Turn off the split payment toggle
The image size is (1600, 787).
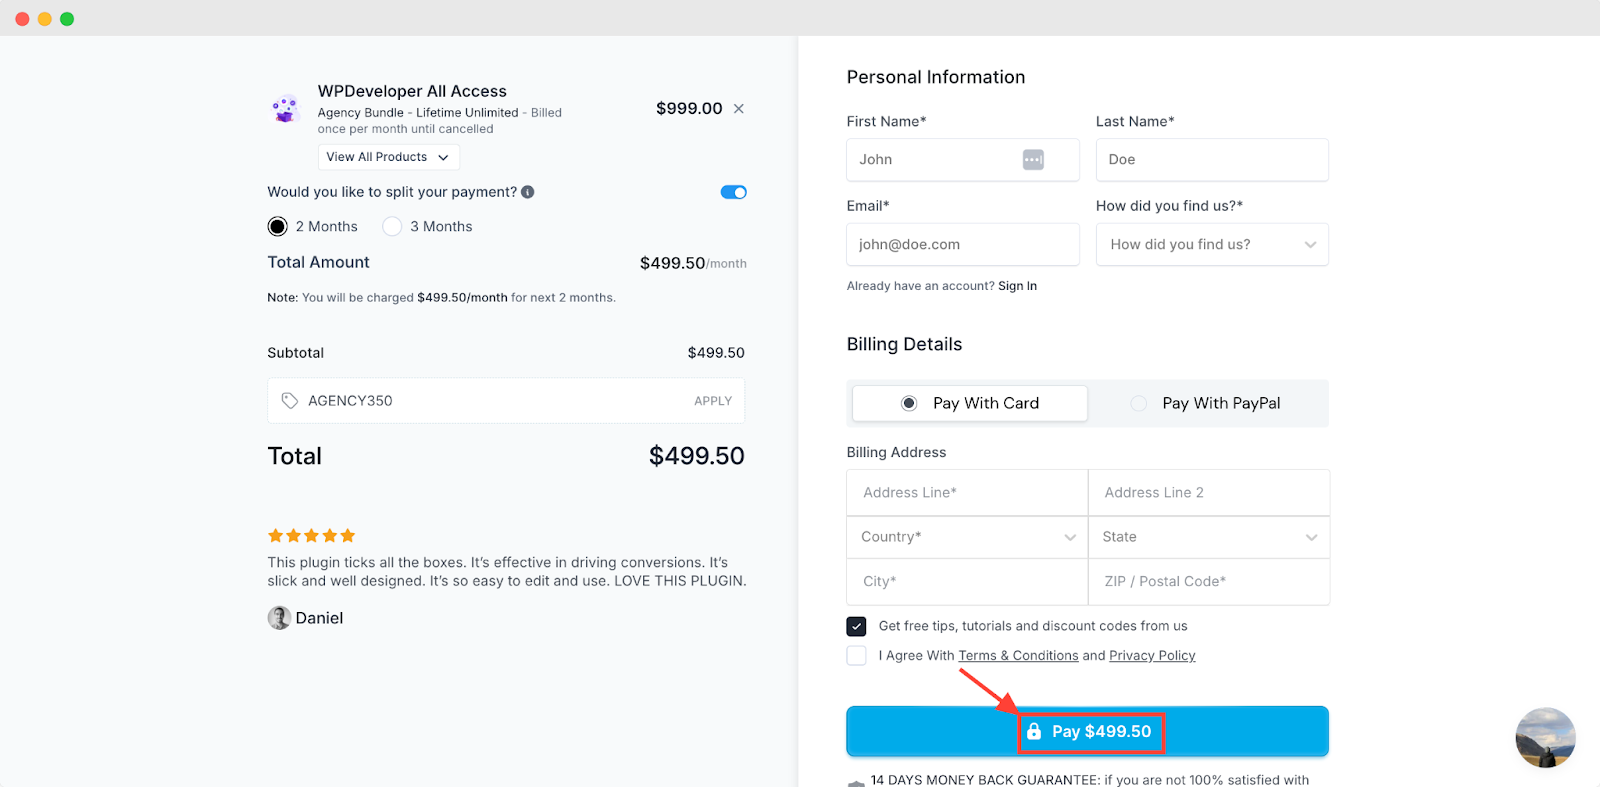pyautogui.click(x=734, y=192)
